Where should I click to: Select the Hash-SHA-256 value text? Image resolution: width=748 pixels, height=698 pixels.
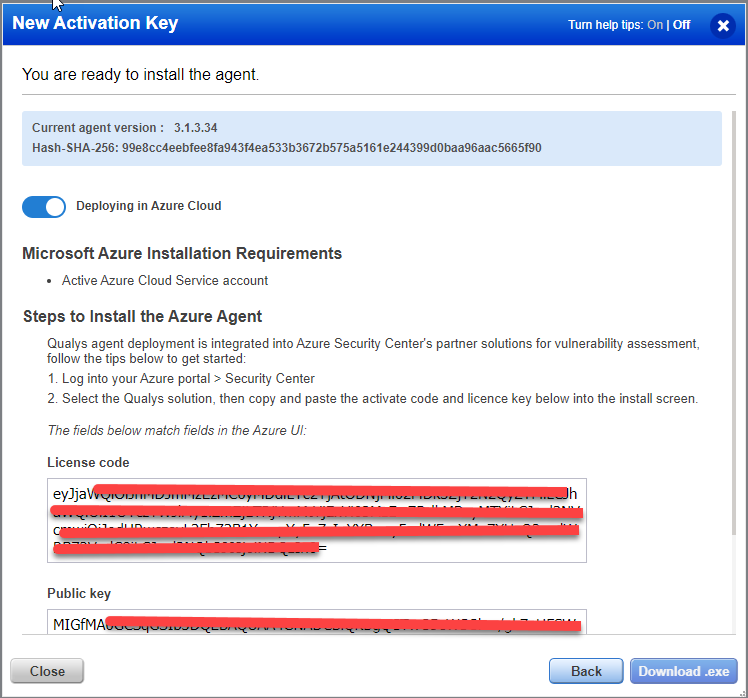332,148
